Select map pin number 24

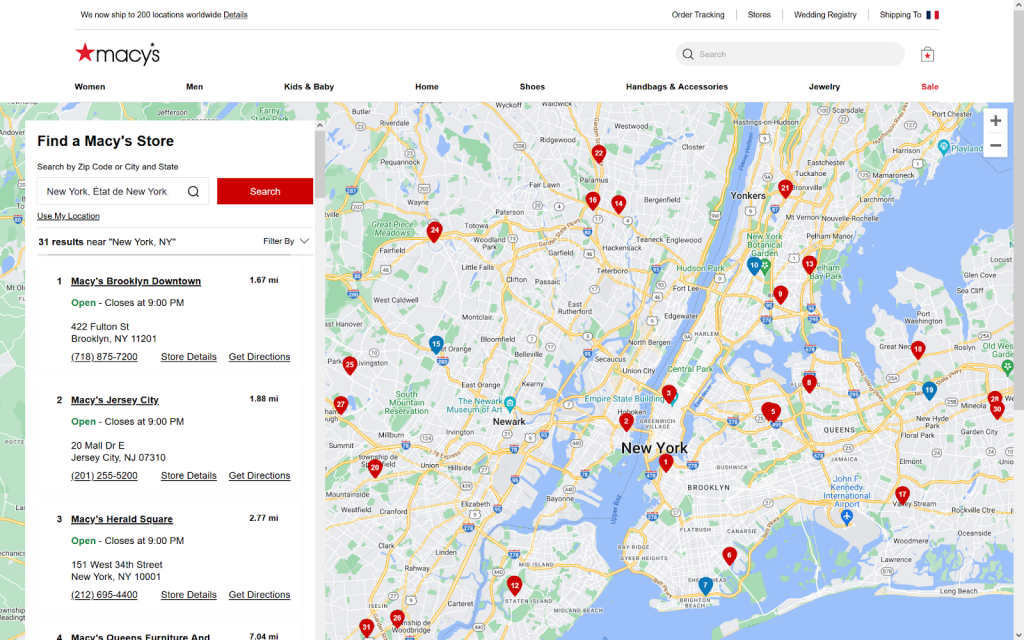click(434, 230)
